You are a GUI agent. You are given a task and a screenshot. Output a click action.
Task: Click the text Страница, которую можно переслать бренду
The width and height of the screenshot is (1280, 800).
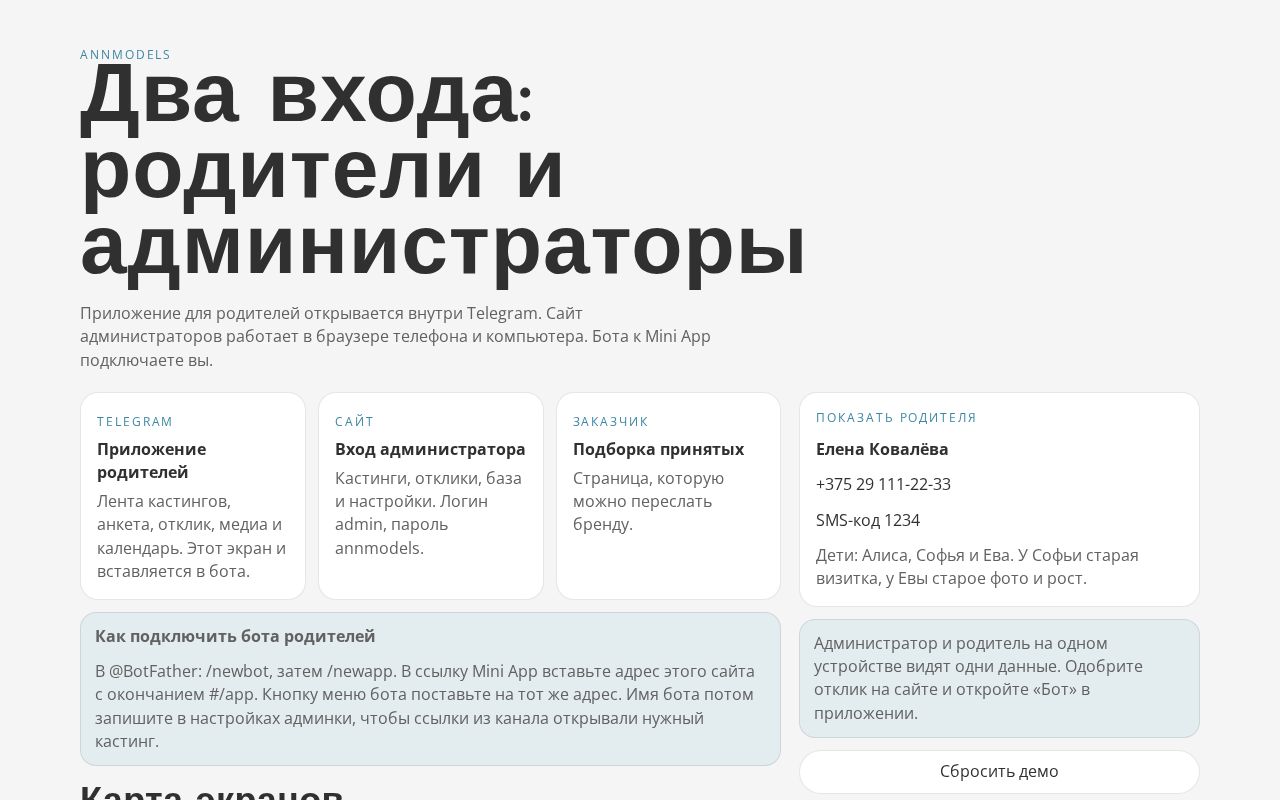pyautogui.click(x=649, y=501)
